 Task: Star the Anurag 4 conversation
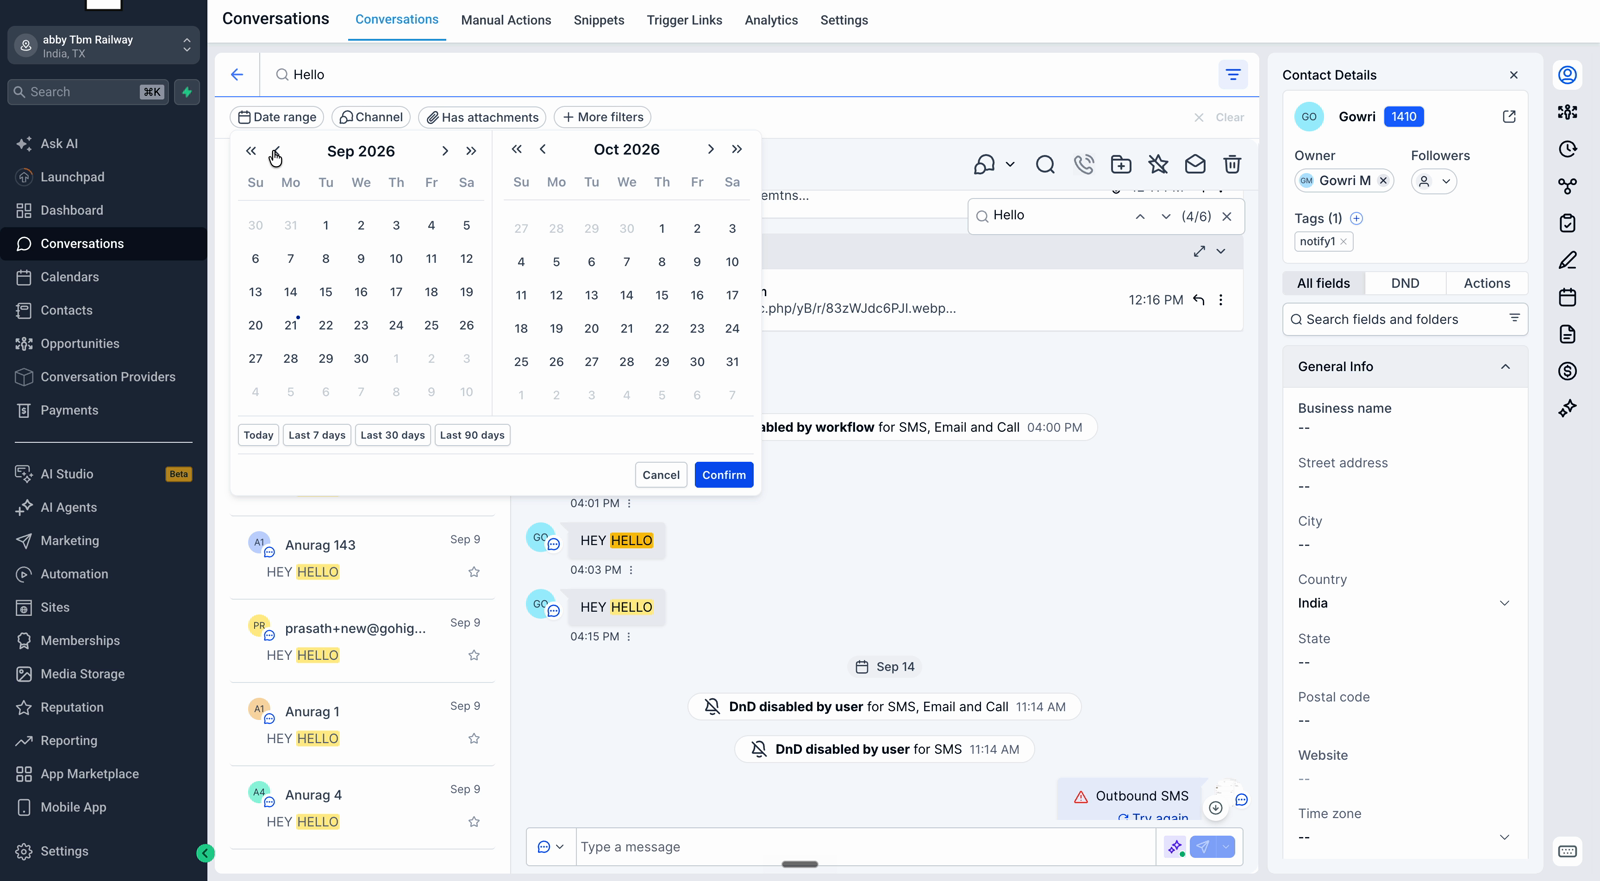pyautogui.click(x=474, y=822)
